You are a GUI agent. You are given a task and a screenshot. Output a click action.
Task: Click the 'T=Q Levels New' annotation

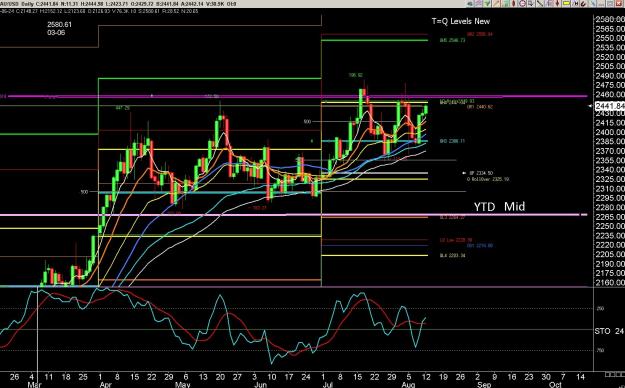click(460, 21)
